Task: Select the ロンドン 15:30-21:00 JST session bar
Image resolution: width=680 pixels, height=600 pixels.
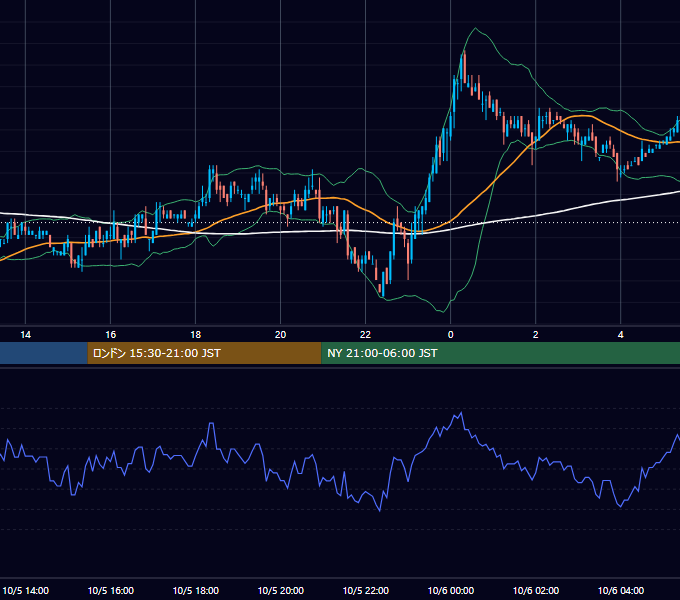Action: coord(204,353)
